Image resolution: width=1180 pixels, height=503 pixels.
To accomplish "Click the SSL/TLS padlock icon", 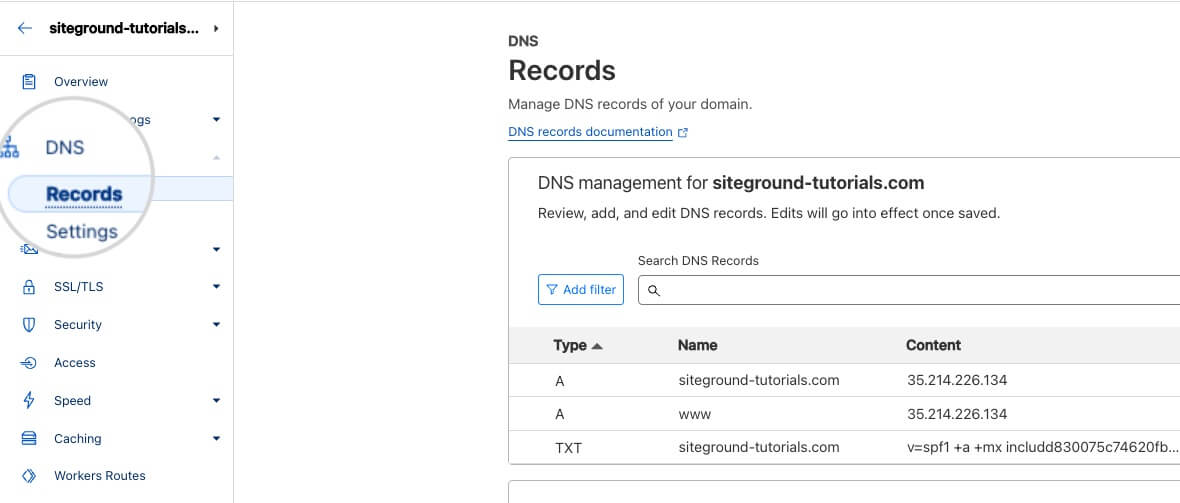I will (x=29, y=287).
